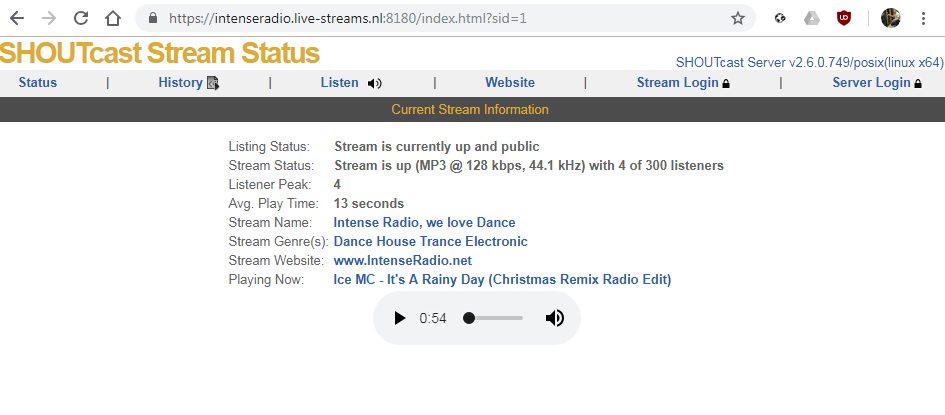The height and width of the screenshot is (415, 945).
Task: Click Dance House Trance Electronic genre link
Action: [x=430, y=242]
